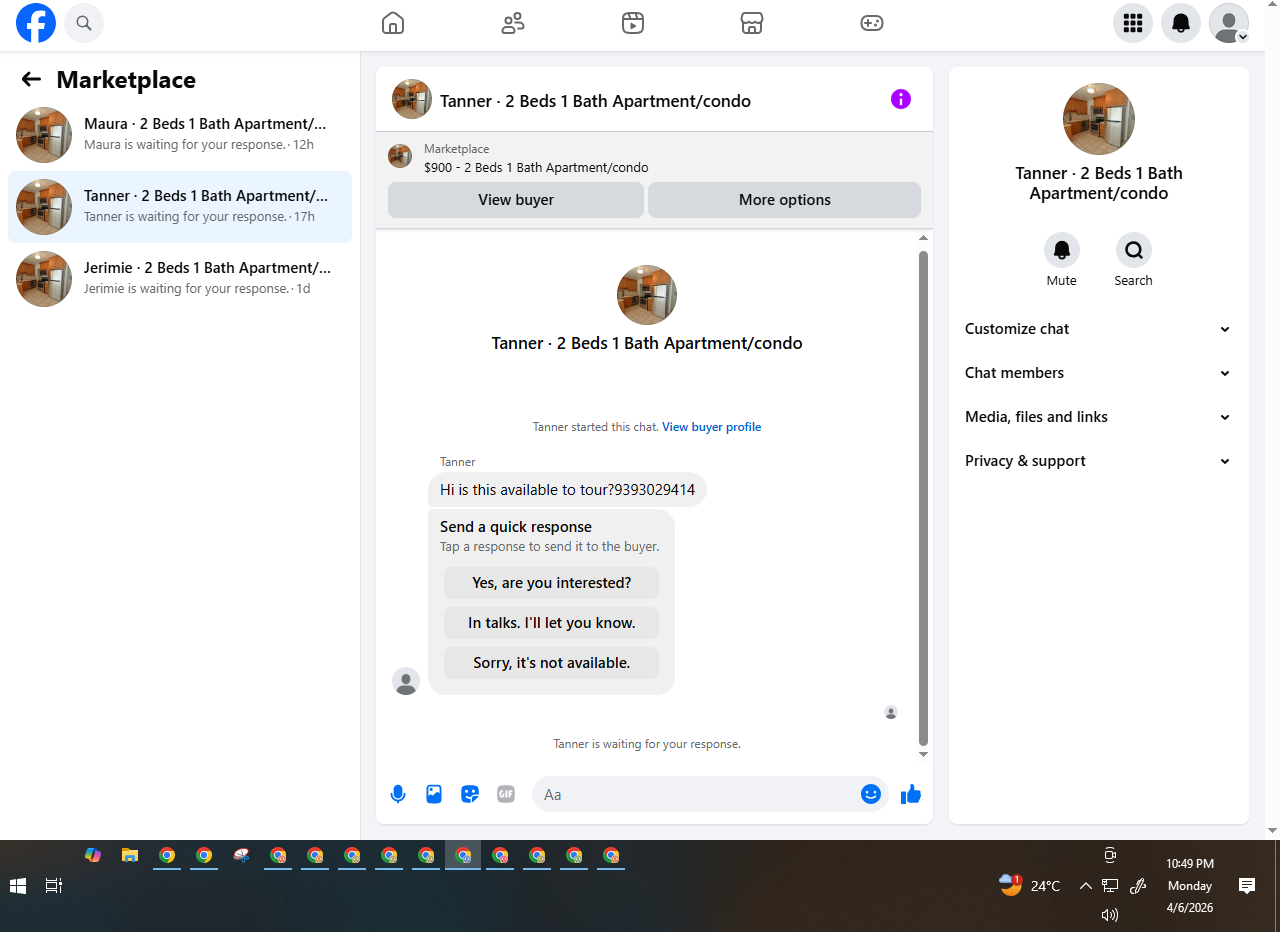The image size is (1280, 932).
Task: Click the "Tanner started this chat." text
Action: pyautogui.click(x=595, y=427)
